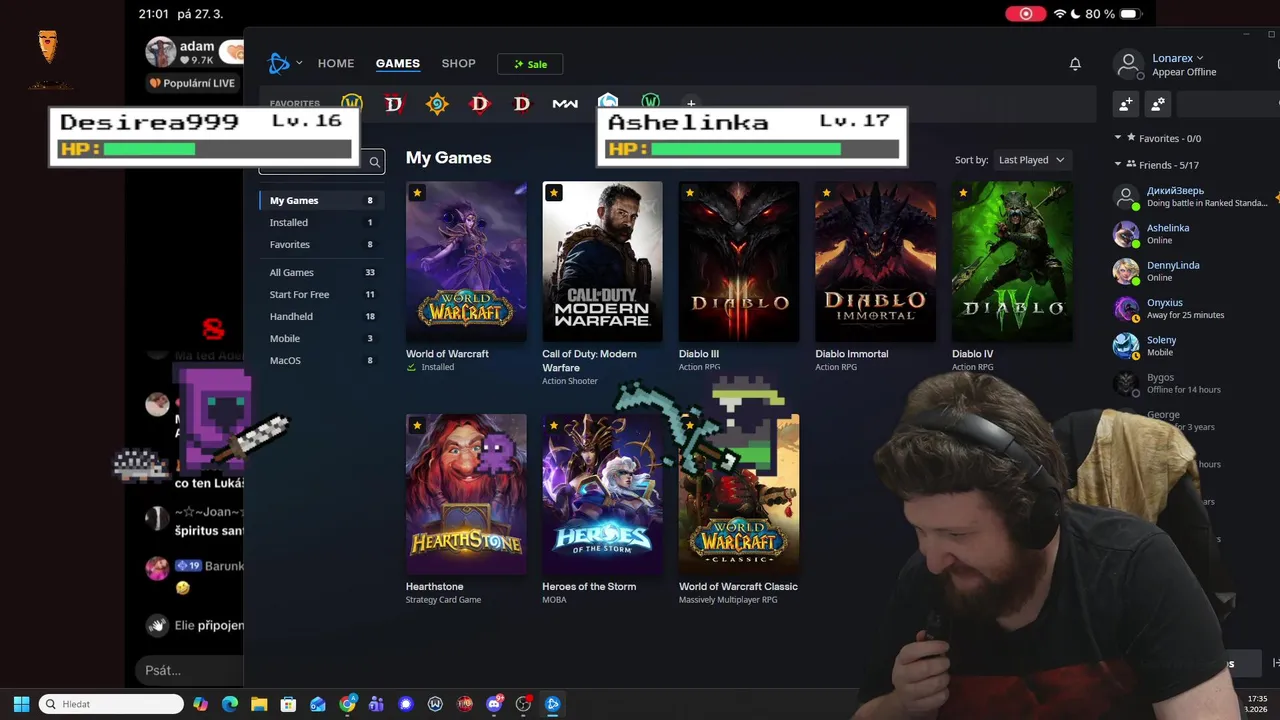Open Microsoft Store from the taskbar
1280x720 pixels.
[x=288, y=704]
